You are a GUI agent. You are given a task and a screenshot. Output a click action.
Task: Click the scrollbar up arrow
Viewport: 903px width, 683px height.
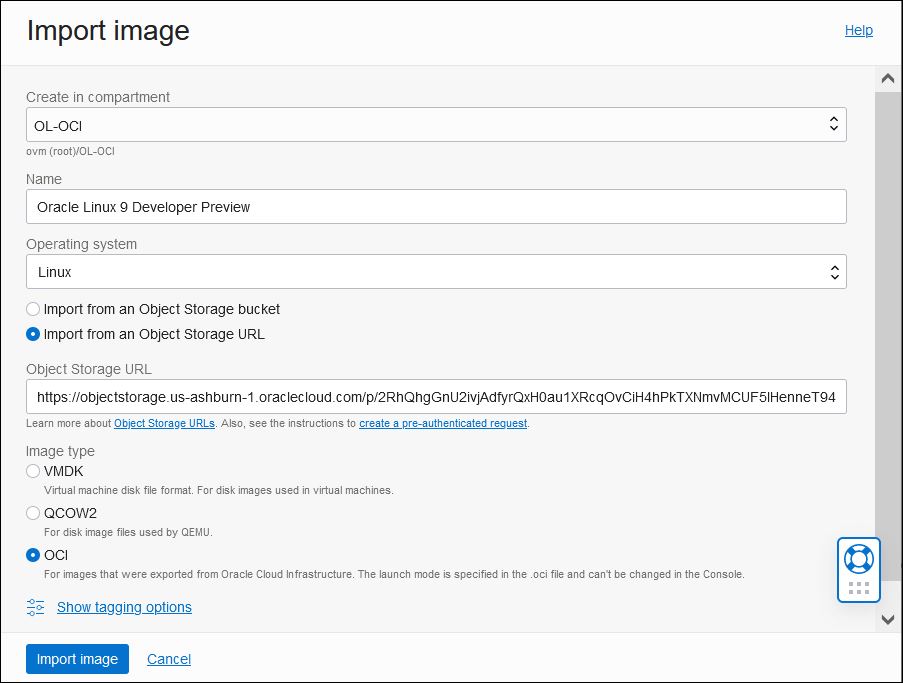click(x=887, y=77)
